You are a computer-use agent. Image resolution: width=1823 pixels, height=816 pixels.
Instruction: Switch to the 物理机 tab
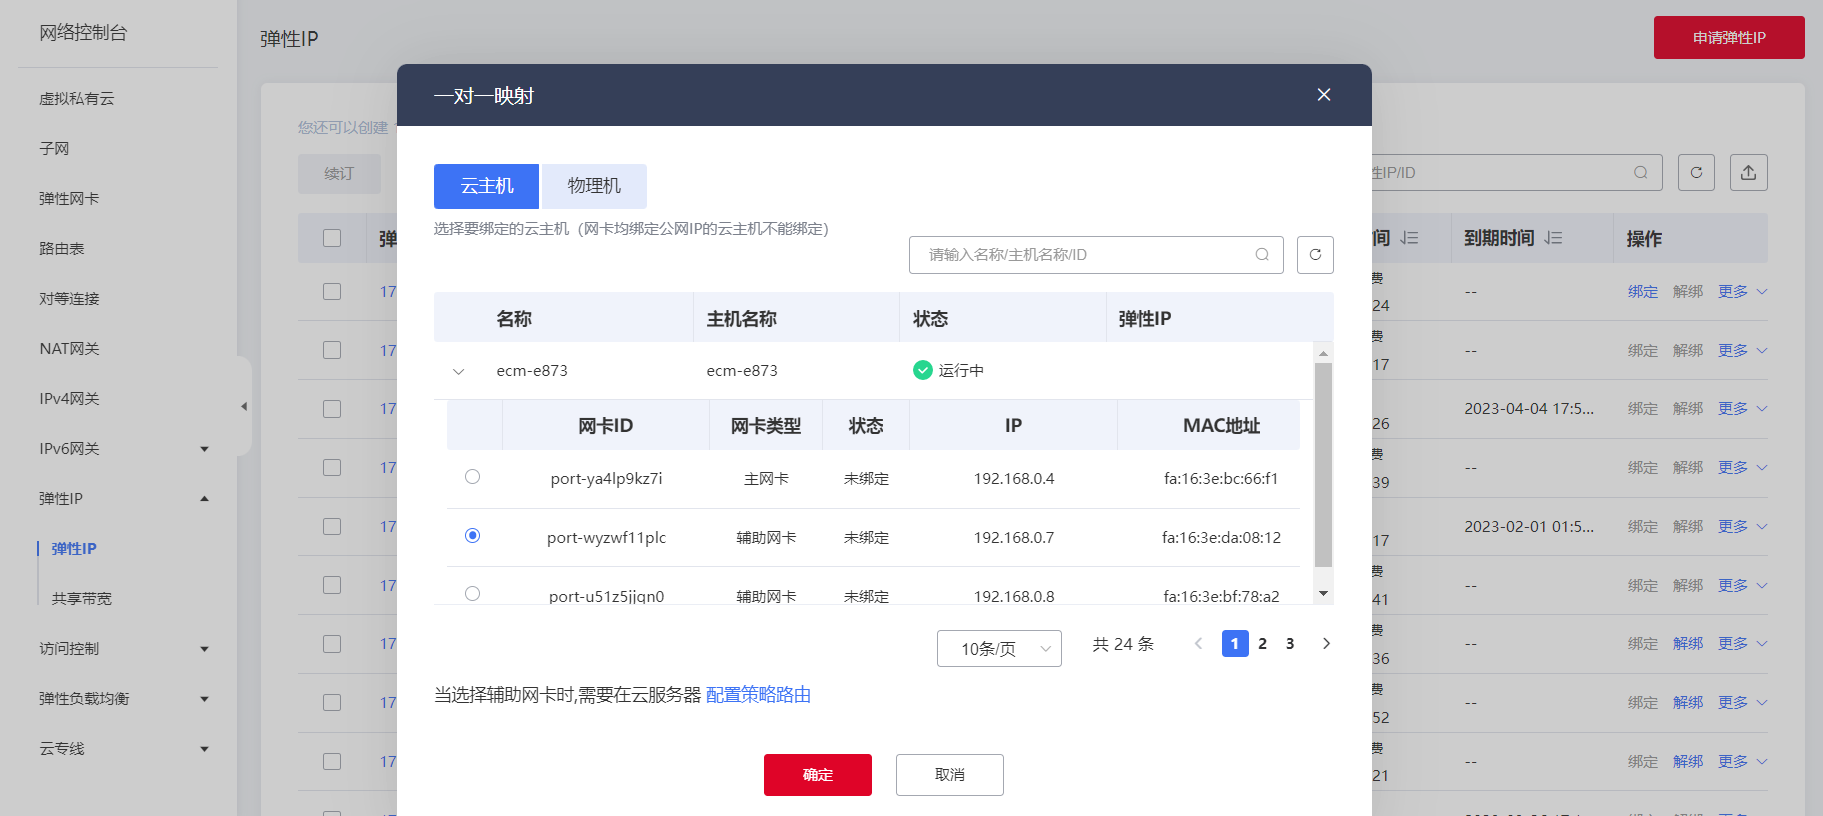pyautogui.click(x=594, y=186)
